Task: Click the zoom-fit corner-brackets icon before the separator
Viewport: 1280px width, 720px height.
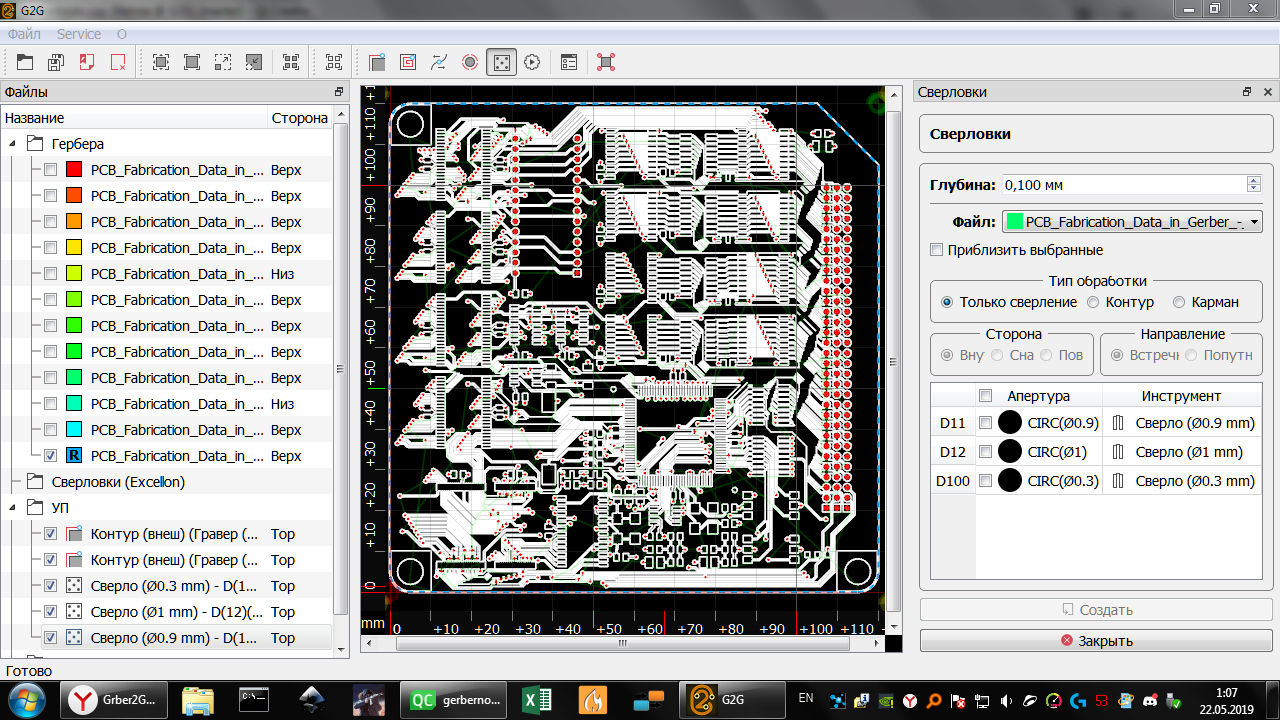Action: [291, 62]
